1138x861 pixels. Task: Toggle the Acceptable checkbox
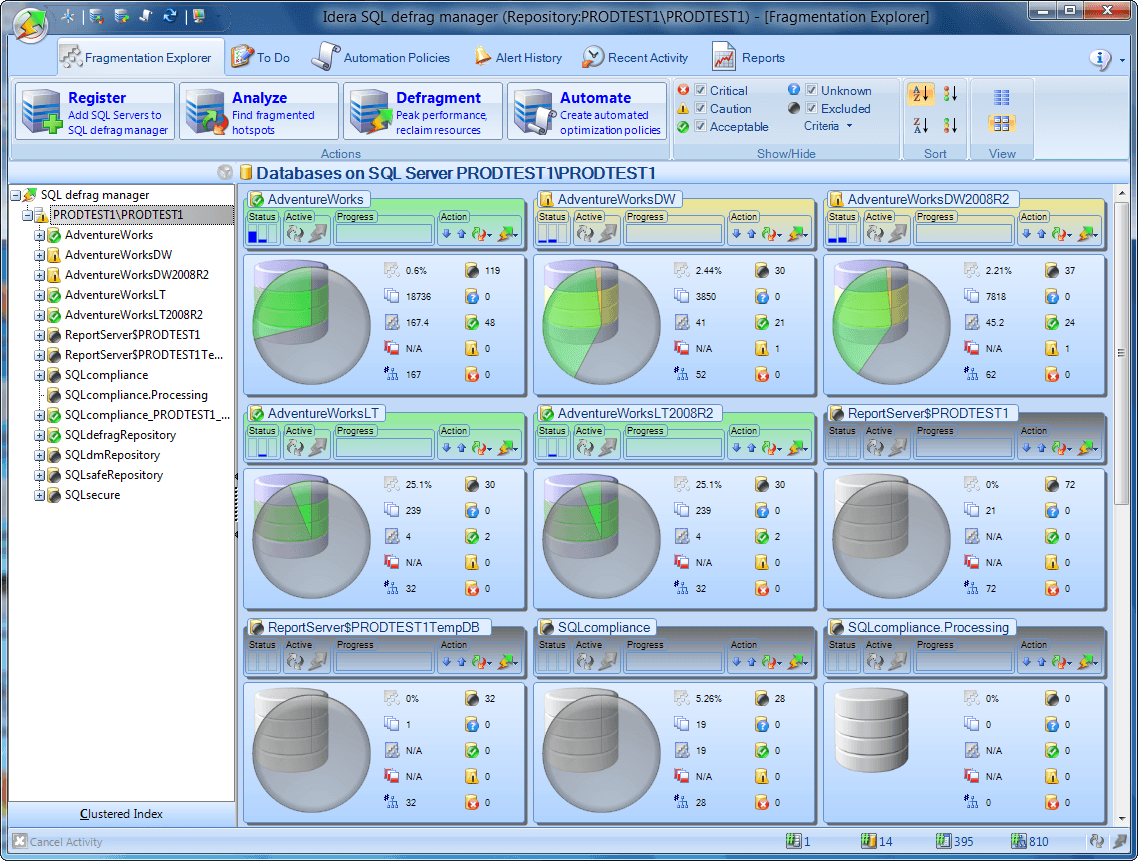[700, 126]
